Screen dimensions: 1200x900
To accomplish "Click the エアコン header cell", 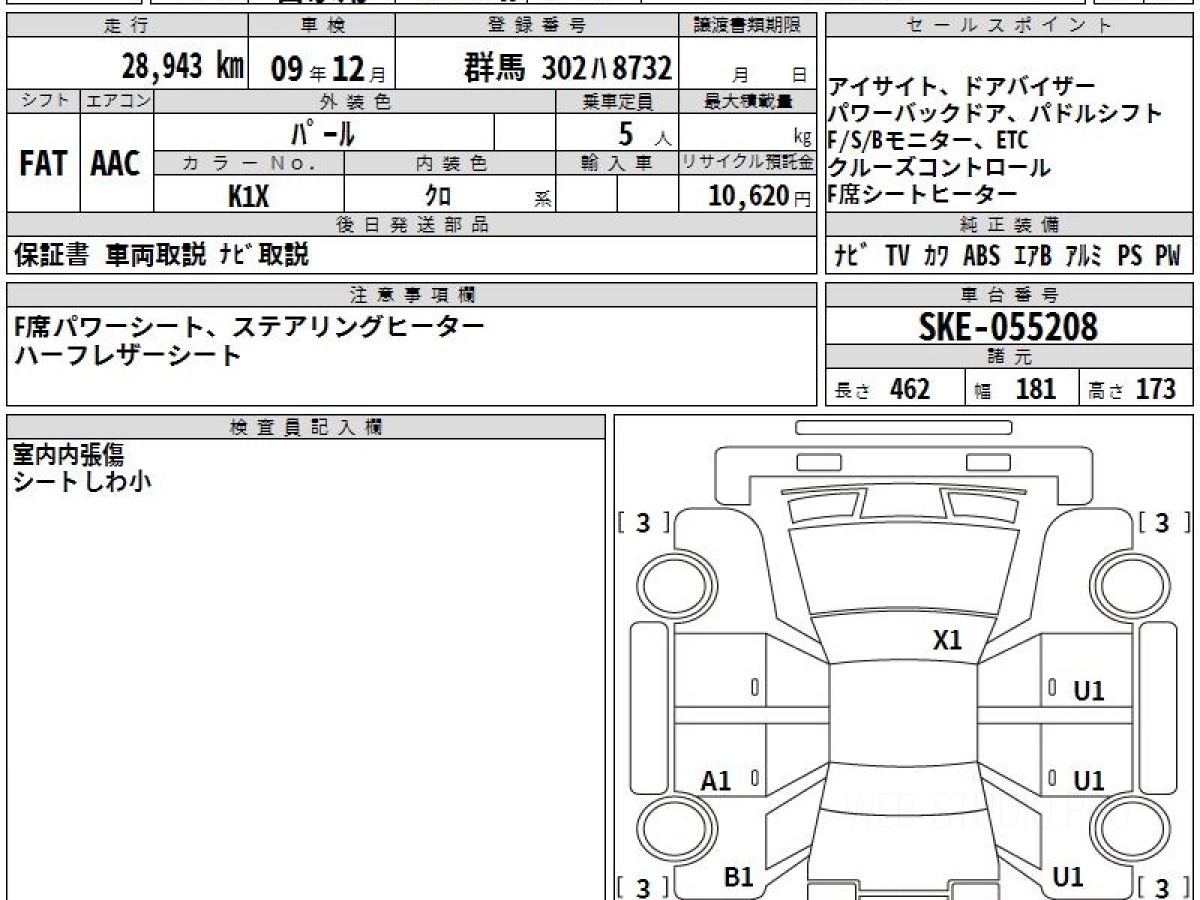I will pyautogui.click(x=117, y=101).
